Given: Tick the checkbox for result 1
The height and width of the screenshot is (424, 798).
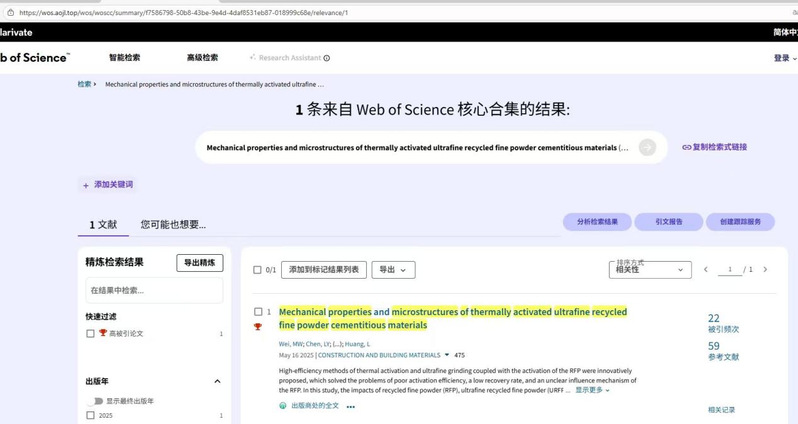Looking at the screenshot, I should tap(258, 312).
